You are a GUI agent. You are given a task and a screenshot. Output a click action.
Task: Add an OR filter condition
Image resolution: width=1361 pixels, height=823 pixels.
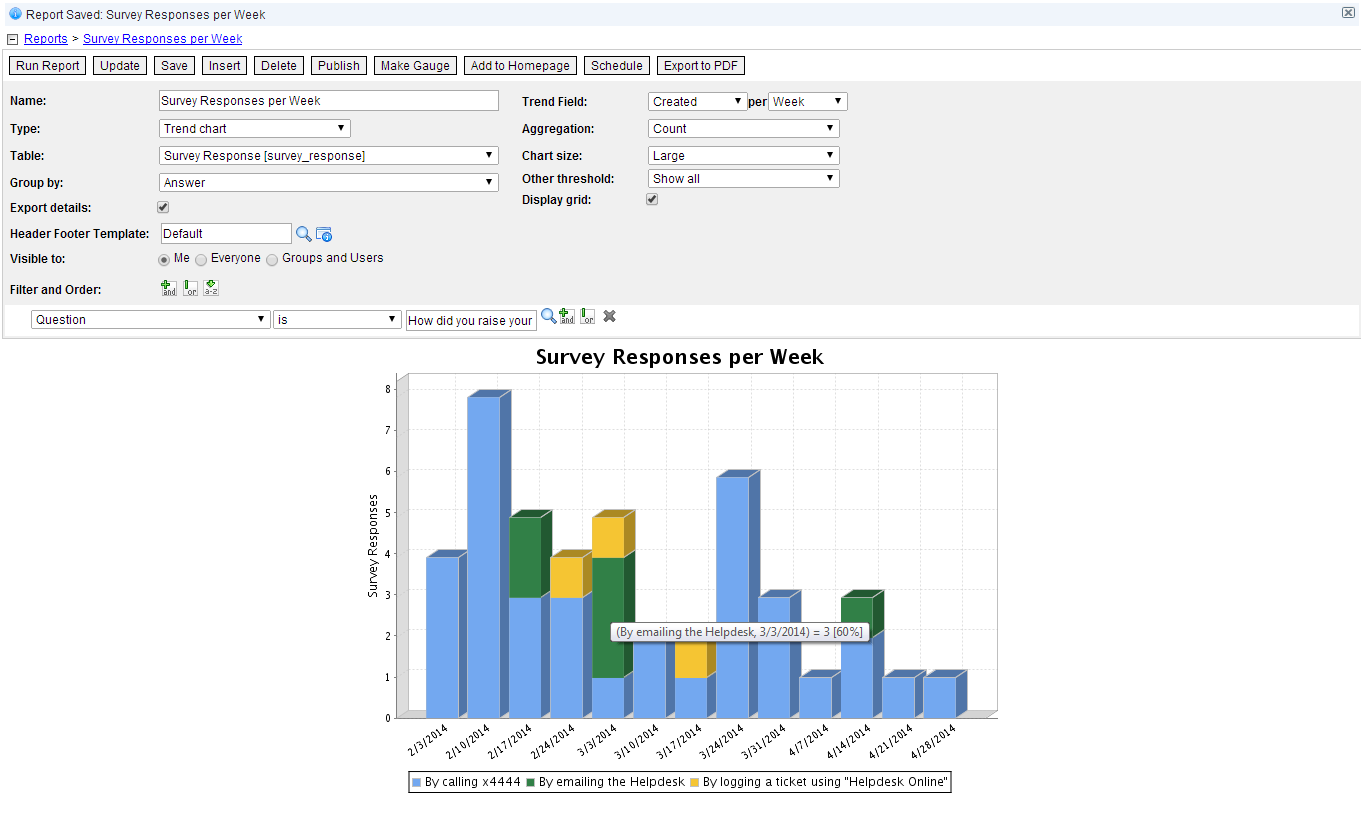190,288
